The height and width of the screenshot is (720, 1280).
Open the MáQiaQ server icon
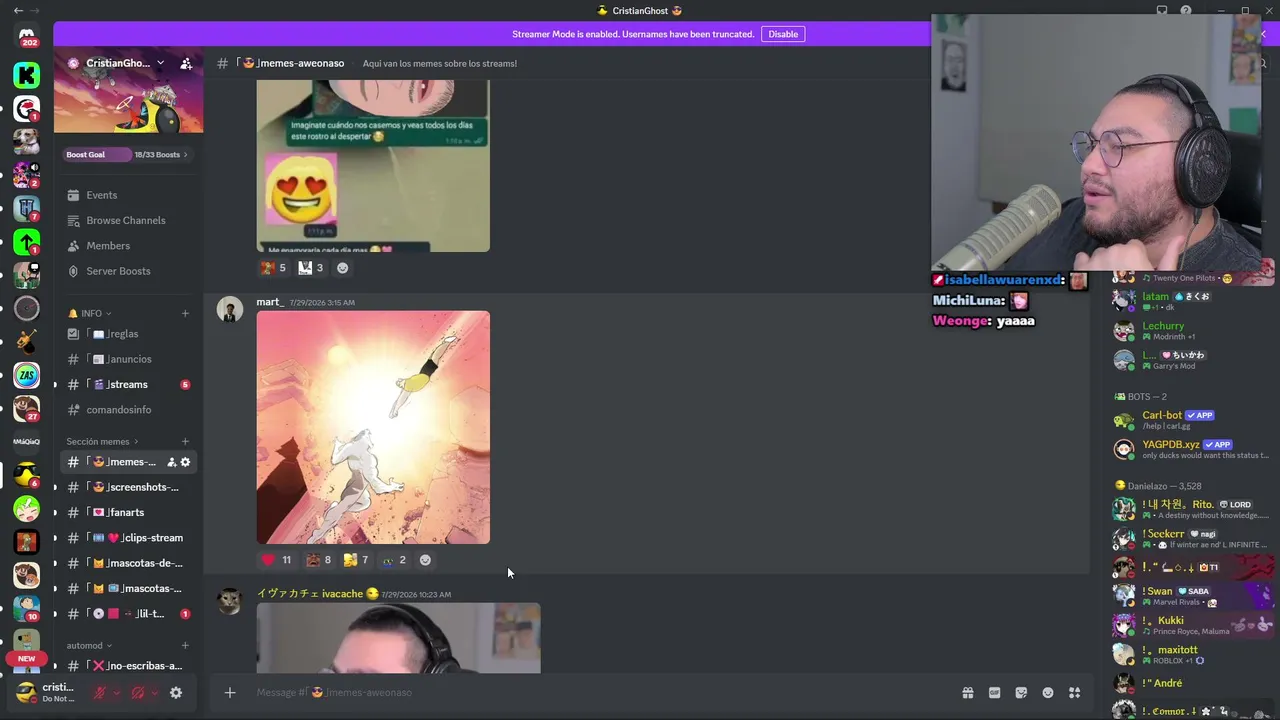(27, 441)
